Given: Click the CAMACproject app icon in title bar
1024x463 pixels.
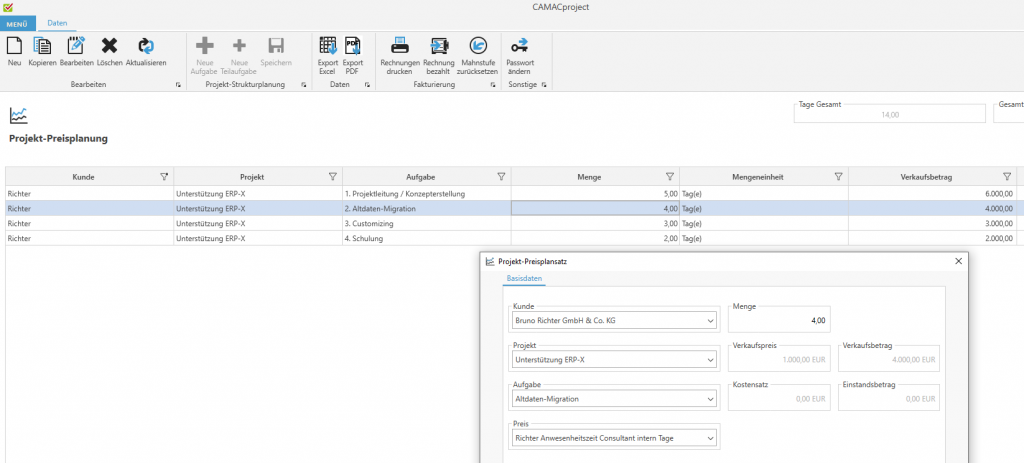Looking at the screenshot, I should coord(8,7).
